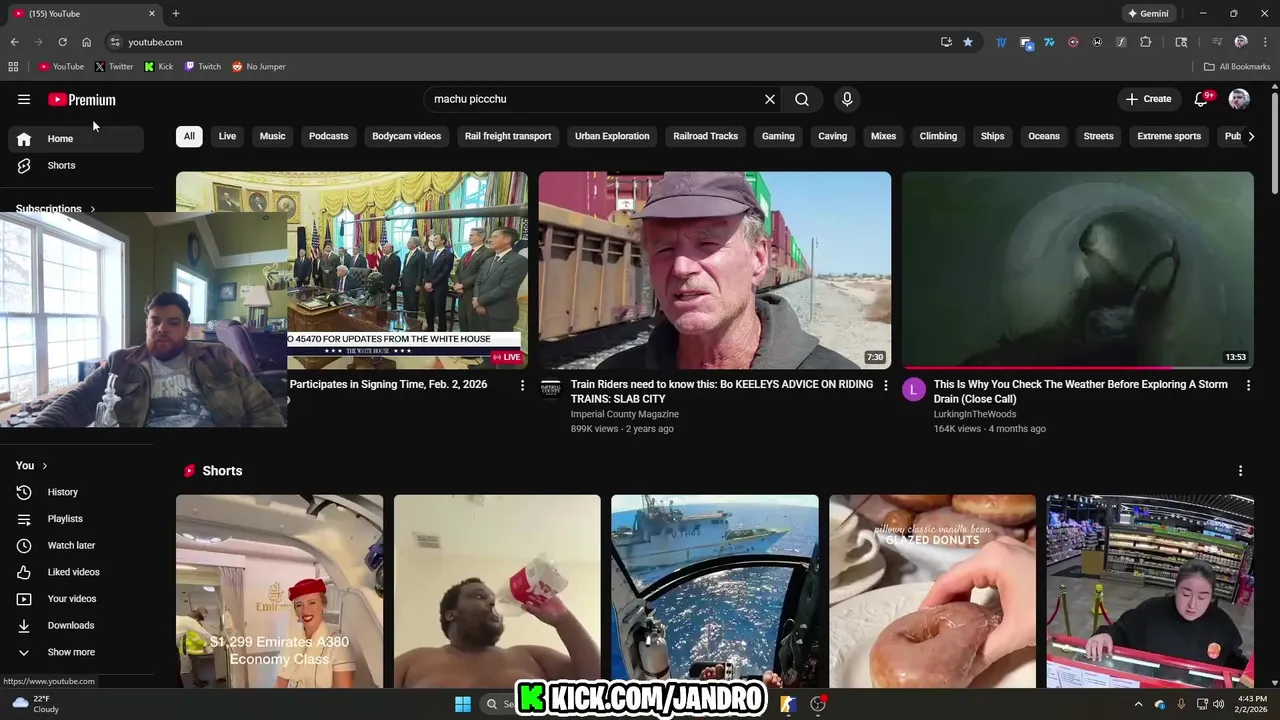Open Liked videos in the sidebar
This screenshot has height=720, width=1280.
point(76,572)
